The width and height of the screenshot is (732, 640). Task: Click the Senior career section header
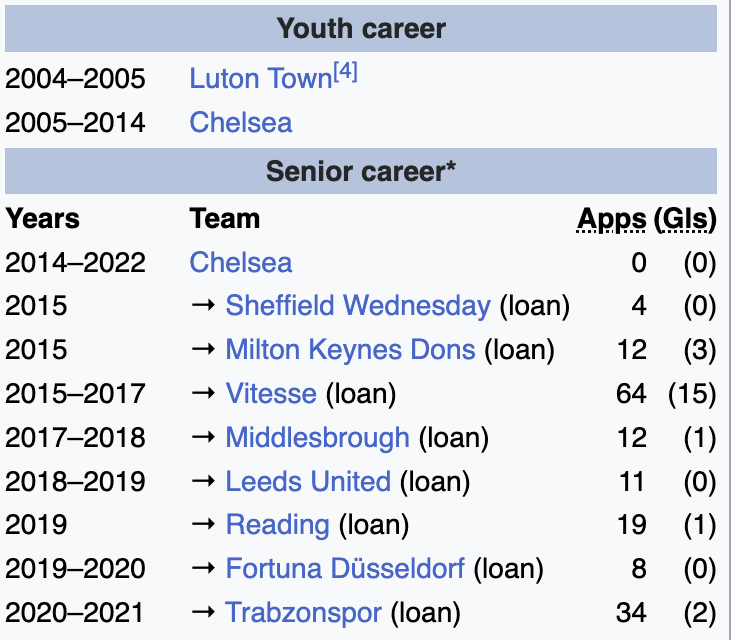coord(361,172)
